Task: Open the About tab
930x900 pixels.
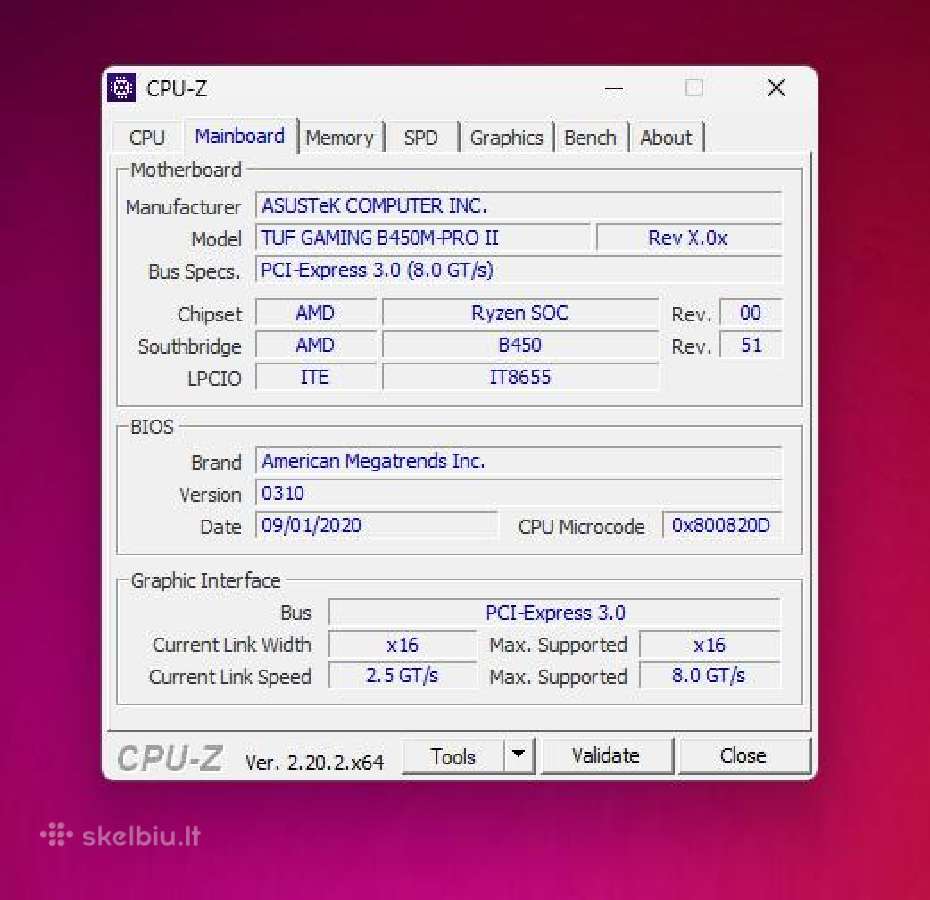Action: 666,138
